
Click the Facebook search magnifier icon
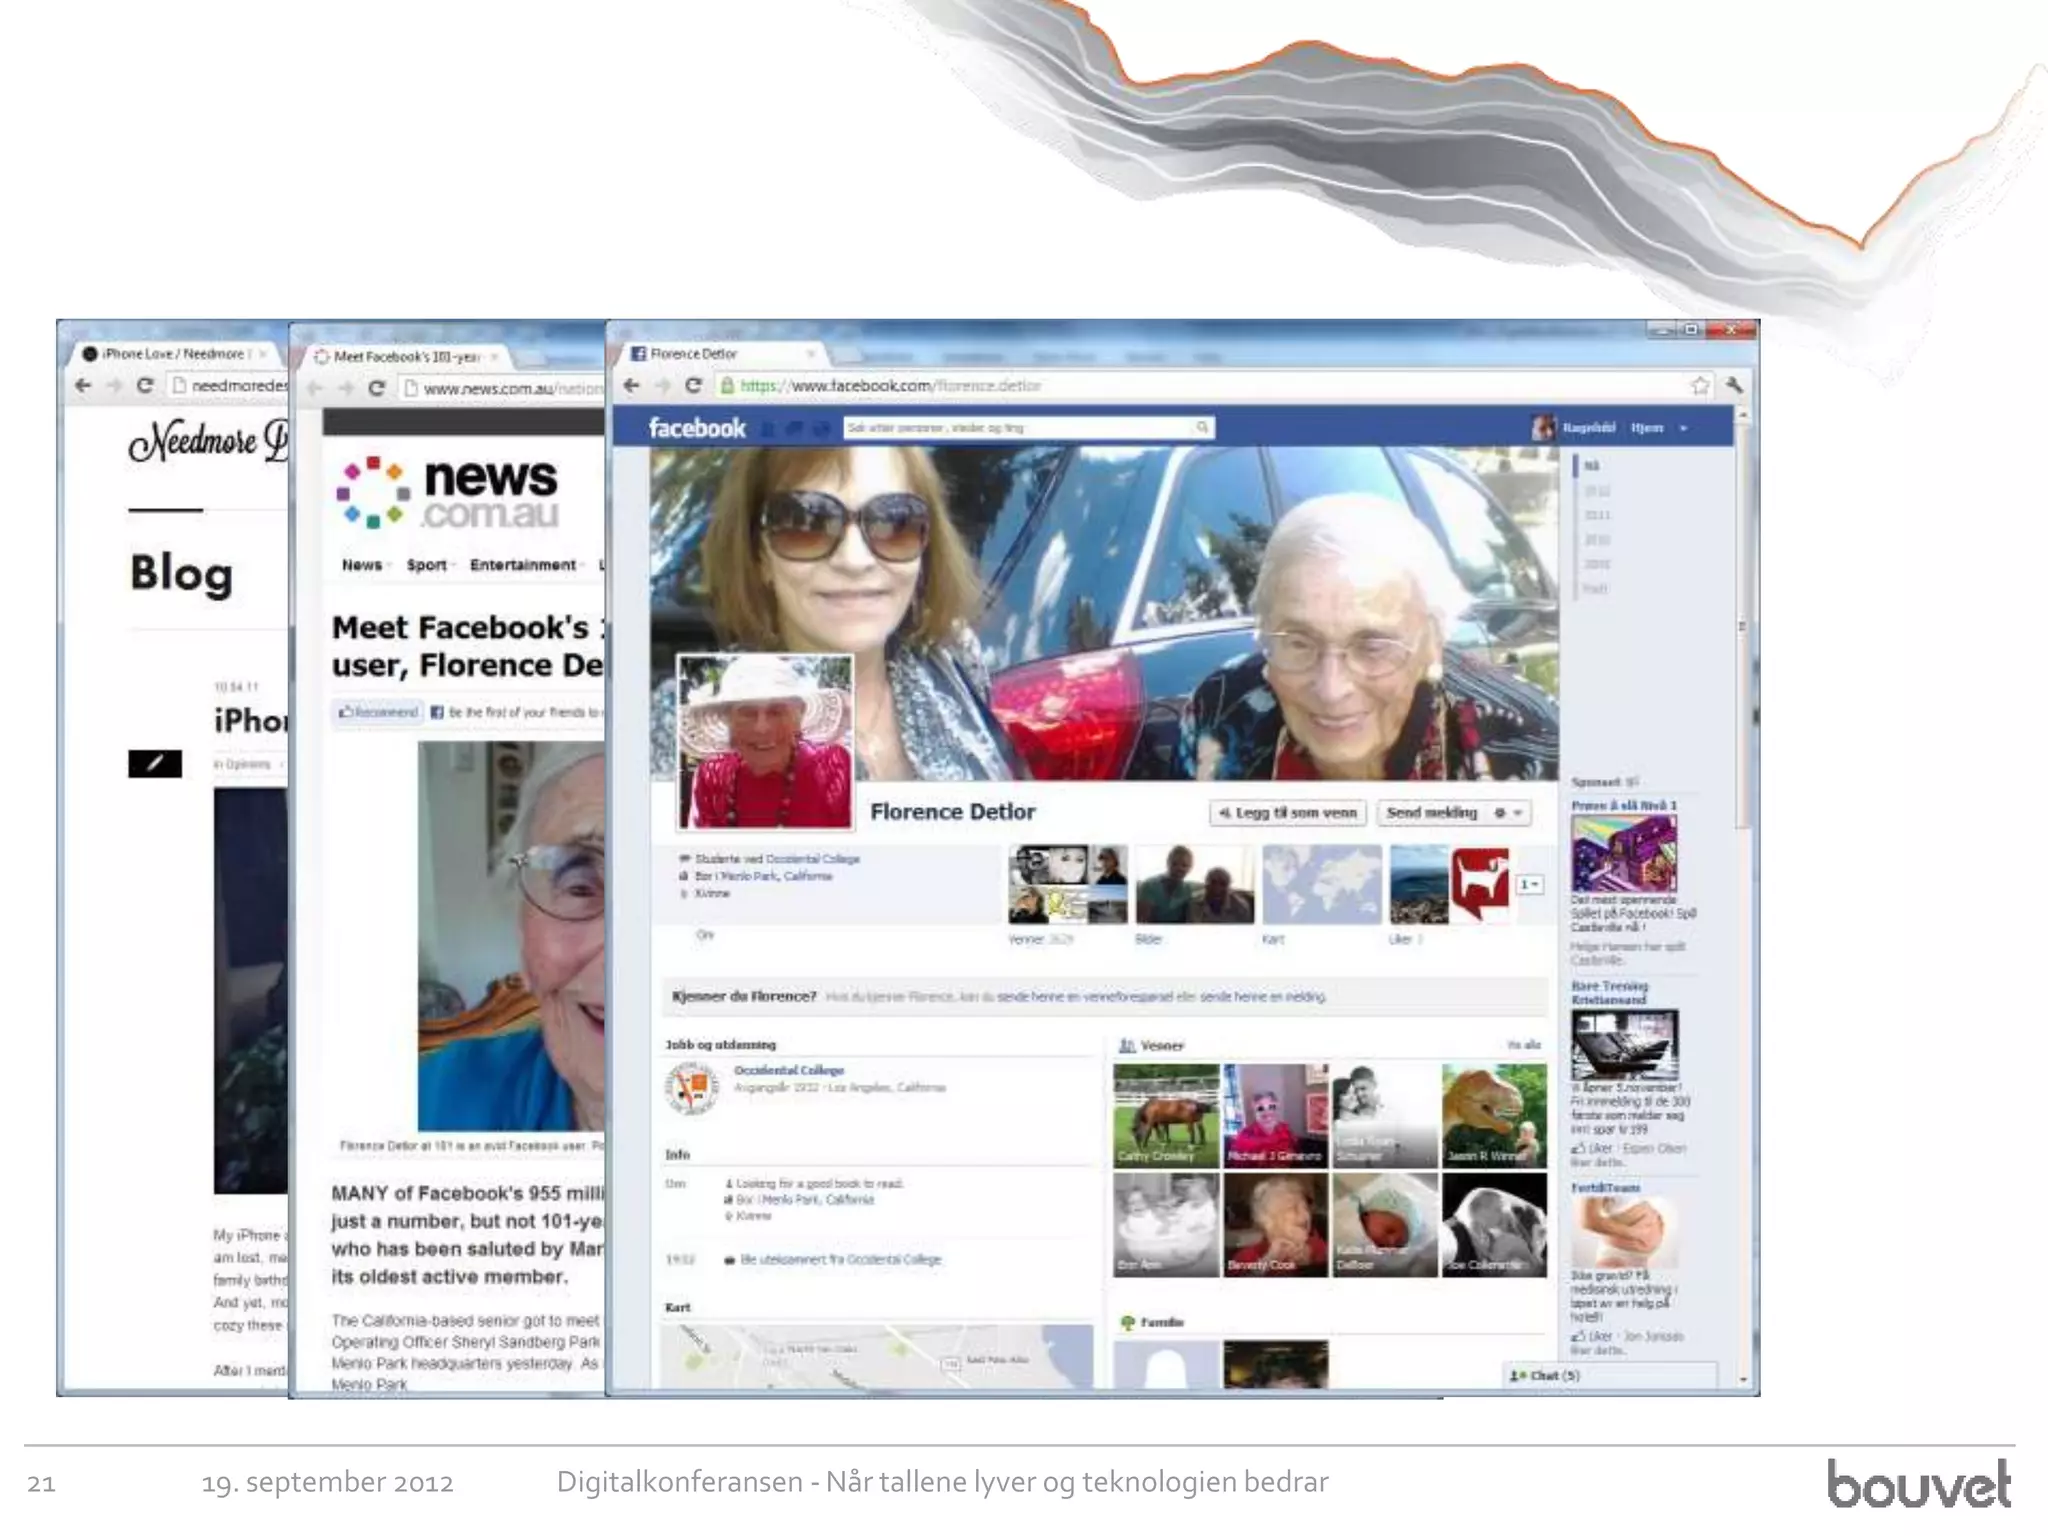pyautogui.click(x=1202, y=428)
